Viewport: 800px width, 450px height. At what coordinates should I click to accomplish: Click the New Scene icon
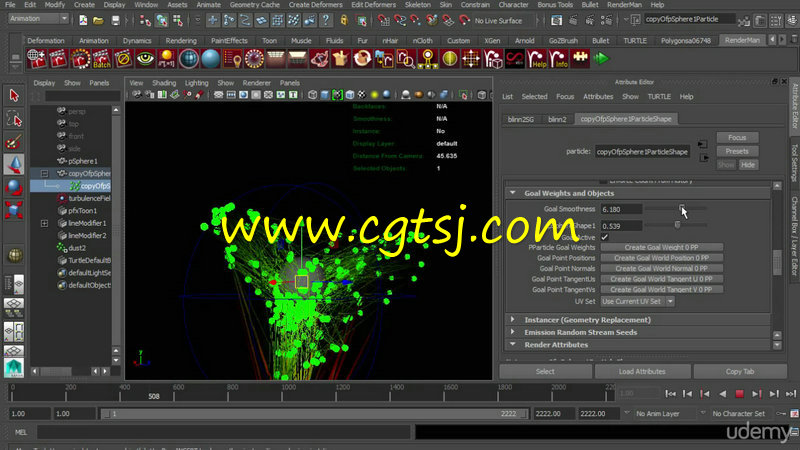tap(83, 20)
